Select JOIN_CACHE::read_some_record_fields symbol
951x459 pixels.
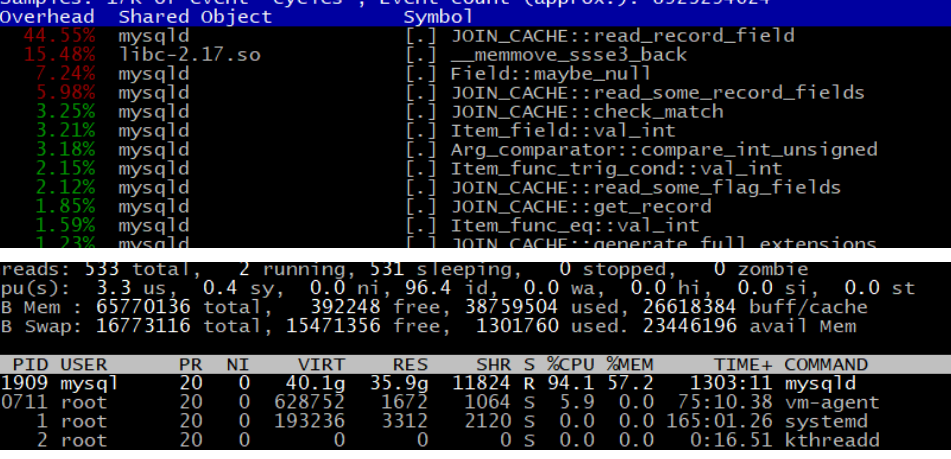pos(657,93)
